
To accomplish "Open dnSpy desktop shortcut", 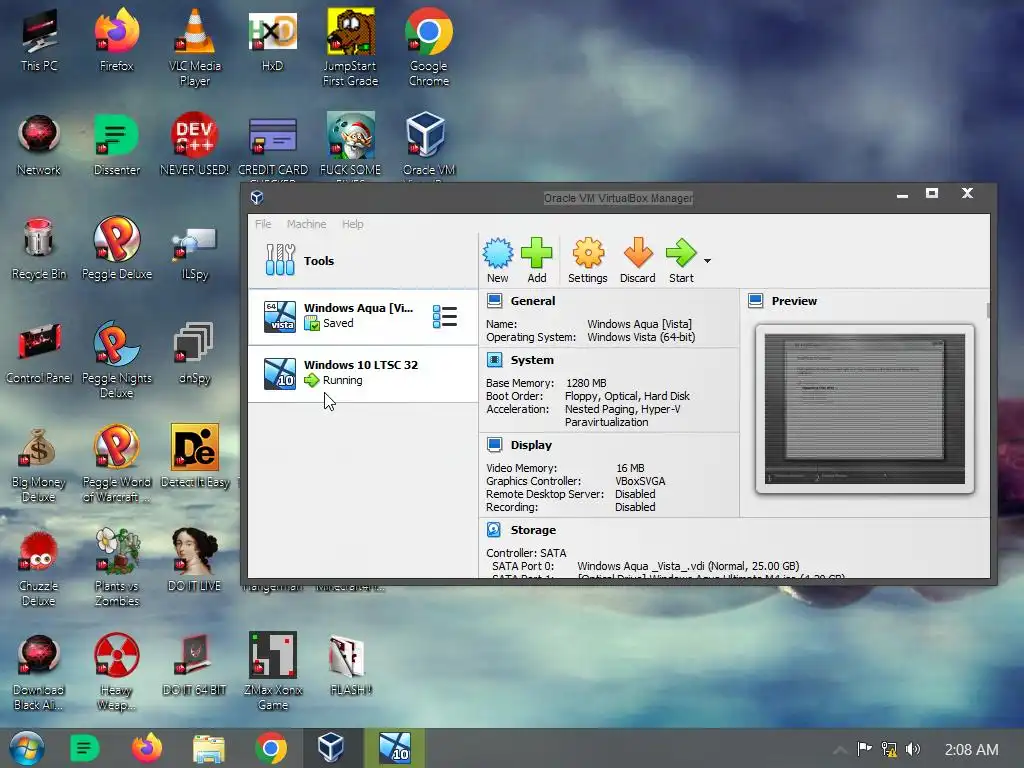I will pyautogui.click(x=195, y=353).
